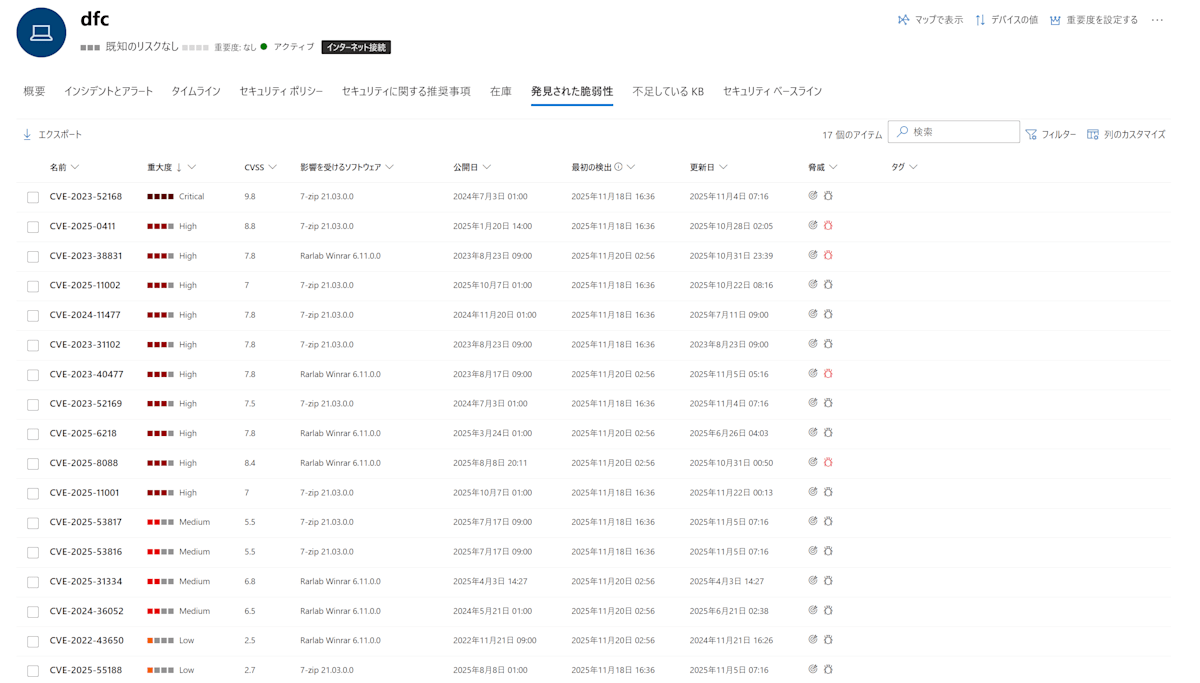Screen dimensions: 1200x683
Task: Open the CVE-2023-52169 vulnerability link
Action: pos(86,403)
